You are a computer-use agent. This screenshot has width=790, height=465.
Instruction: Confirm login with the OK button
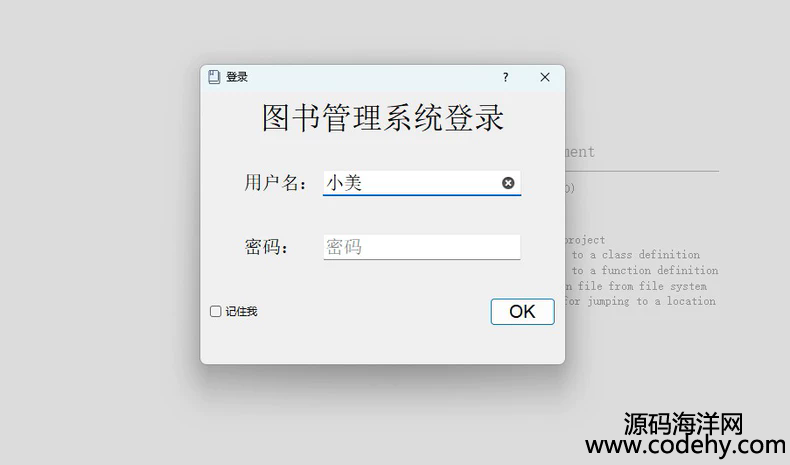[x=522, y=311]
